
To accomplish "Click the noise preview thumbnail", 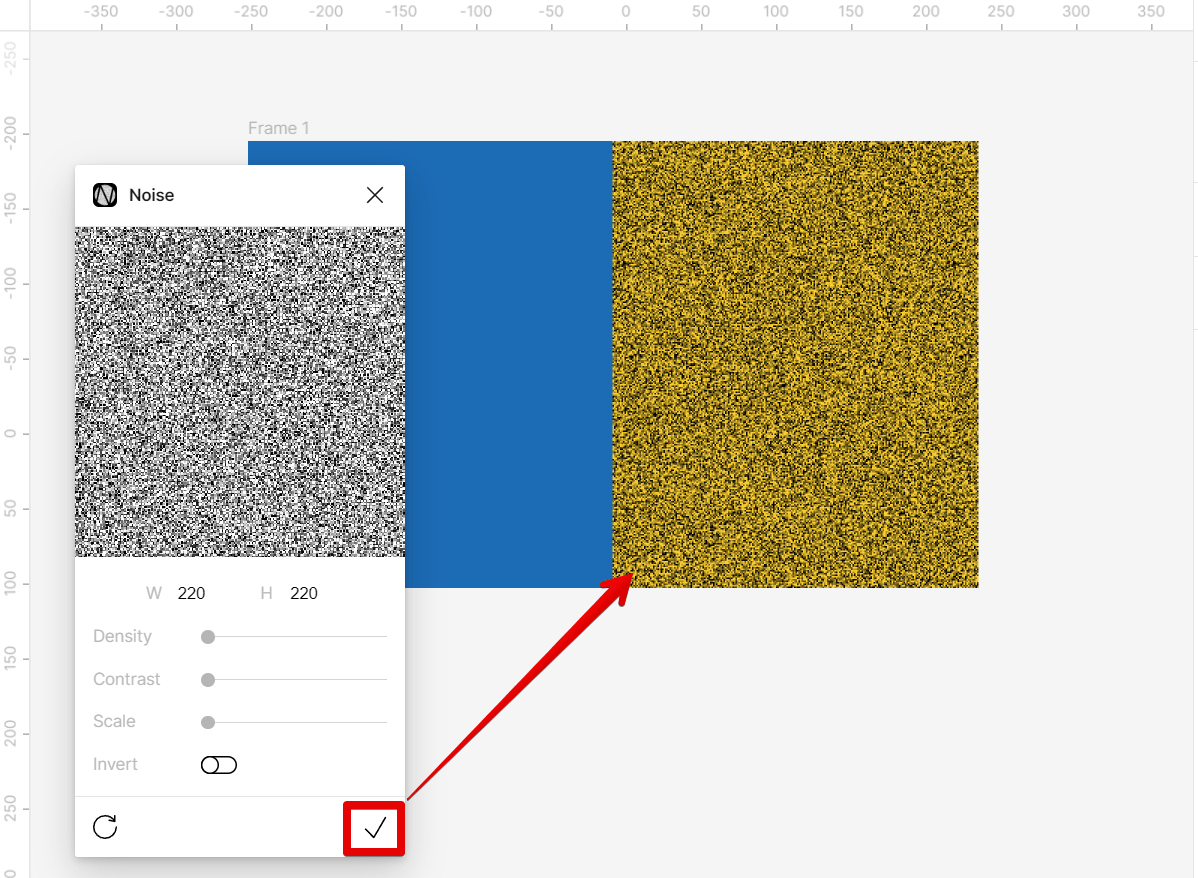I will (240, 390).
